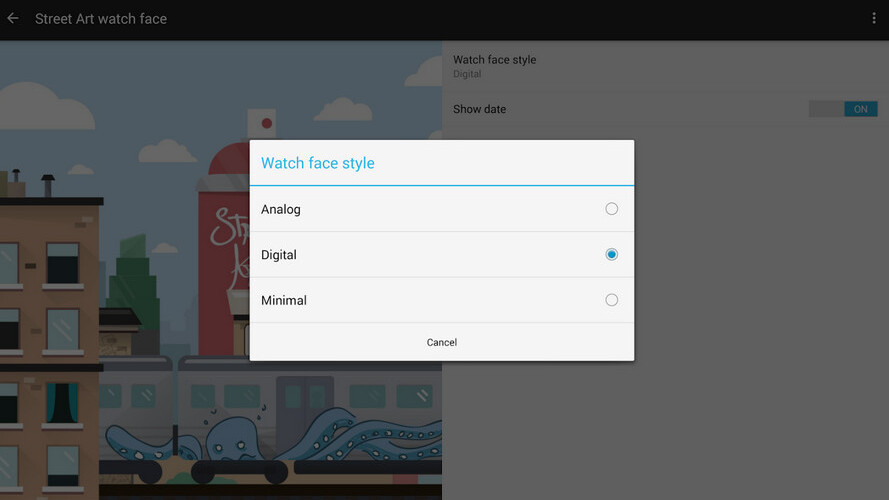The height and width of the screenshot is (500, 889).
Task: Open the three-dot overflow menu
Action: click(874, 19)
